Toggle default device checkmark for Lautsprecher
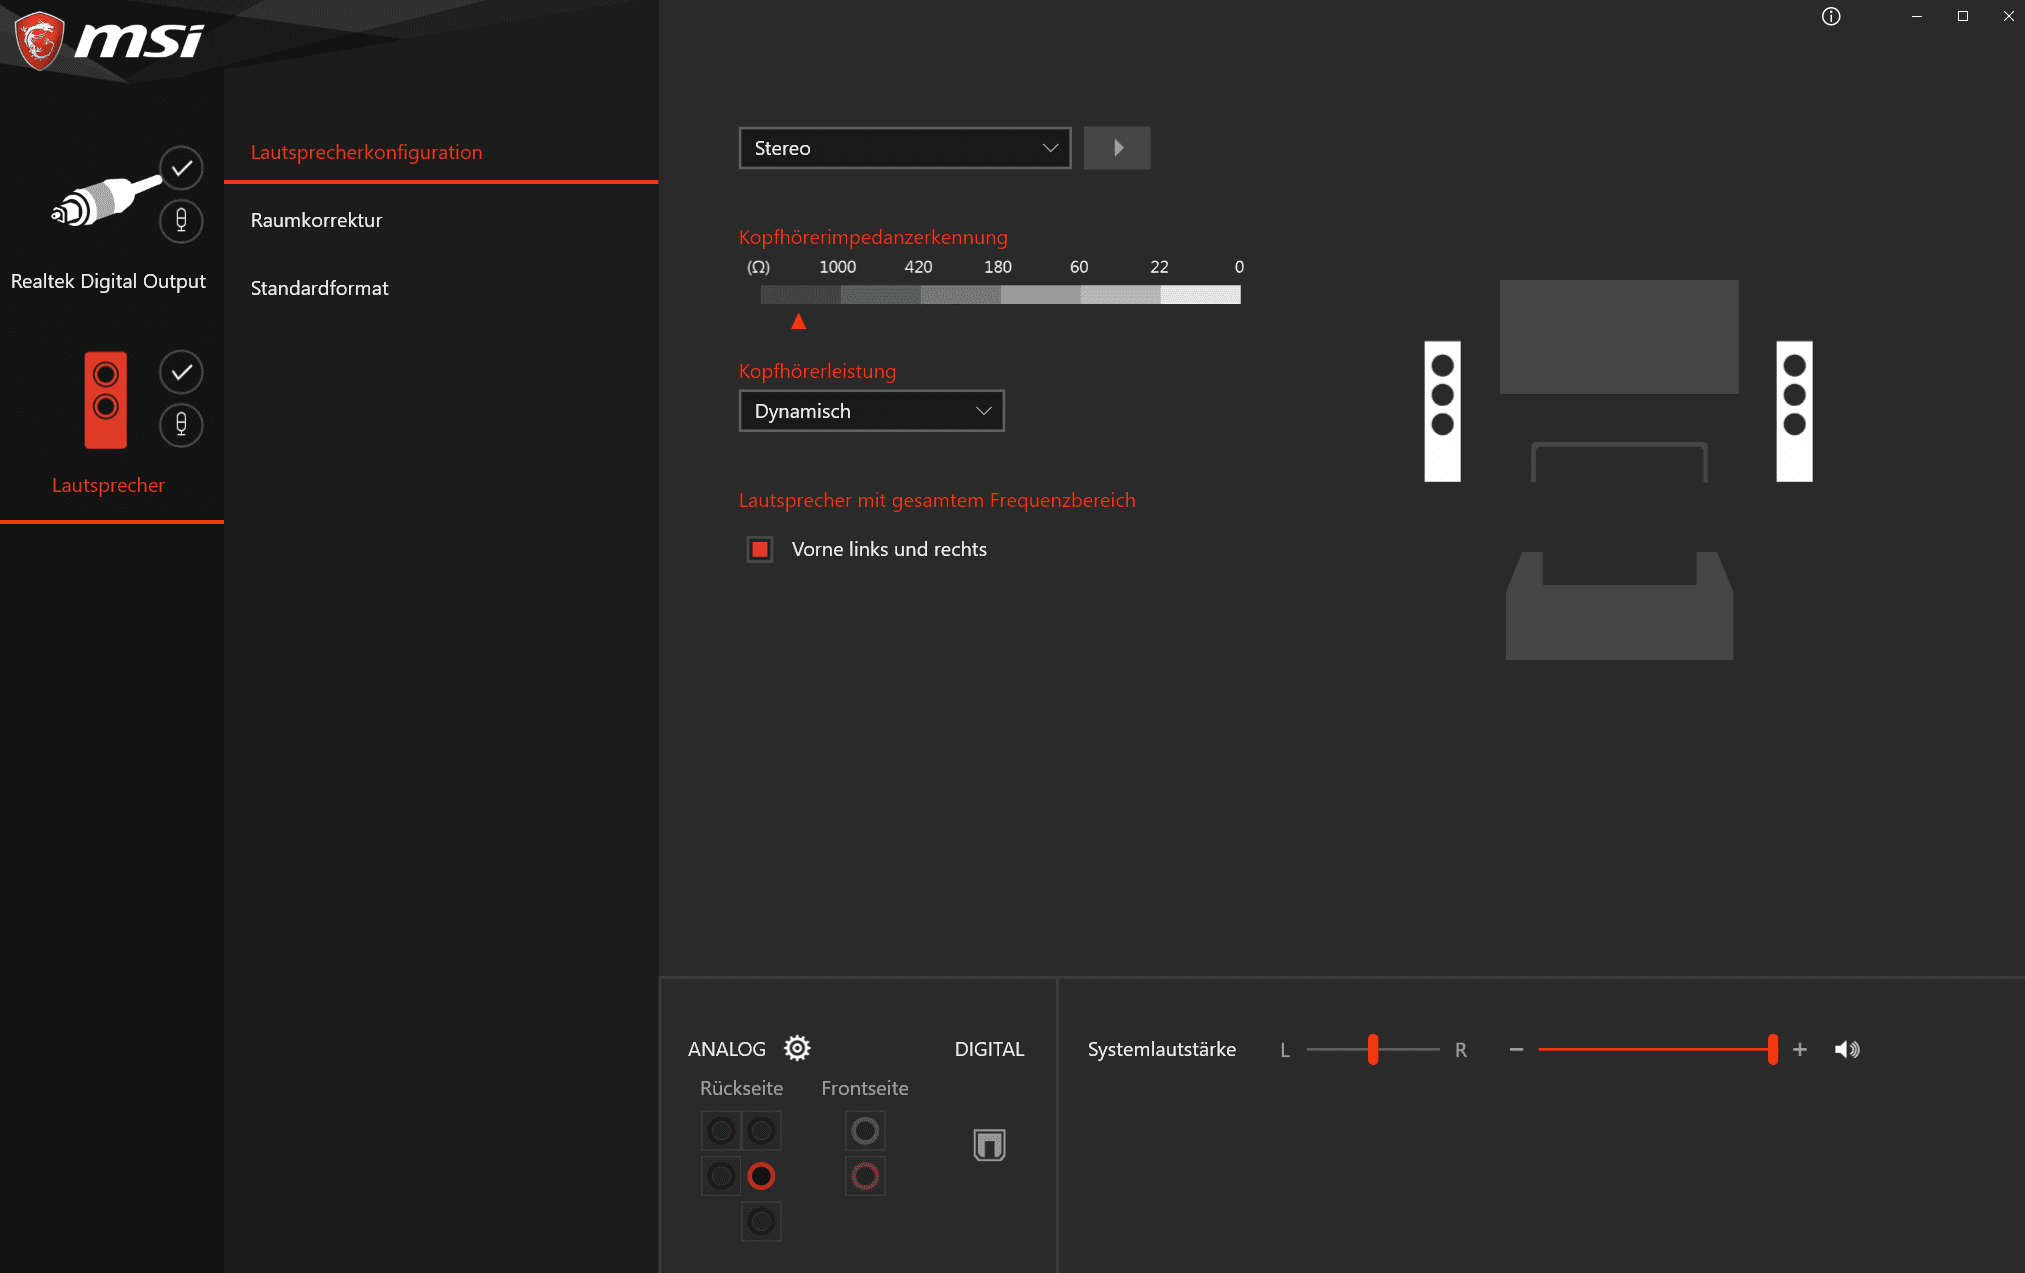Viewport: 2025px width, 1273px height. coord(181,372)
